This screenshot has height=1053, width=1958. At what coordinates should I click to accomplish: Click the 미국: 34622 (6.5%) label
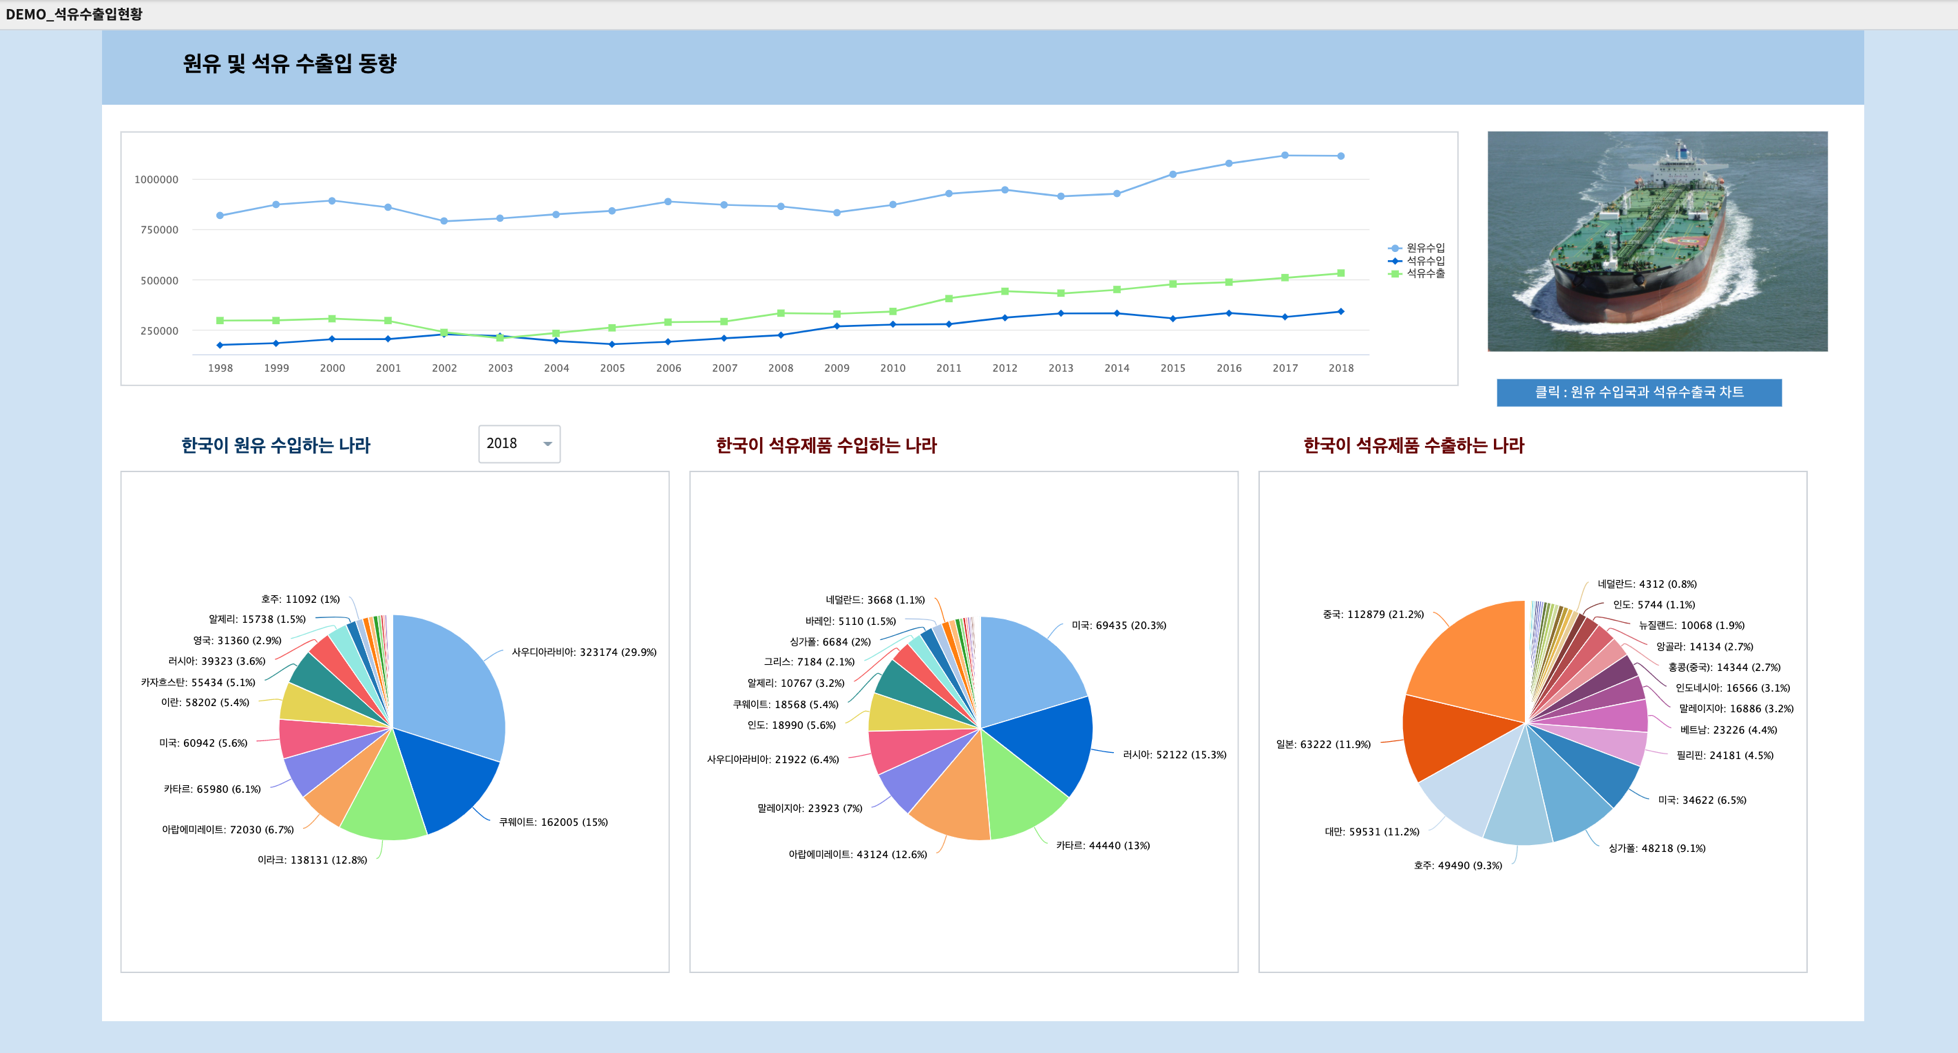click(1702, 801)
